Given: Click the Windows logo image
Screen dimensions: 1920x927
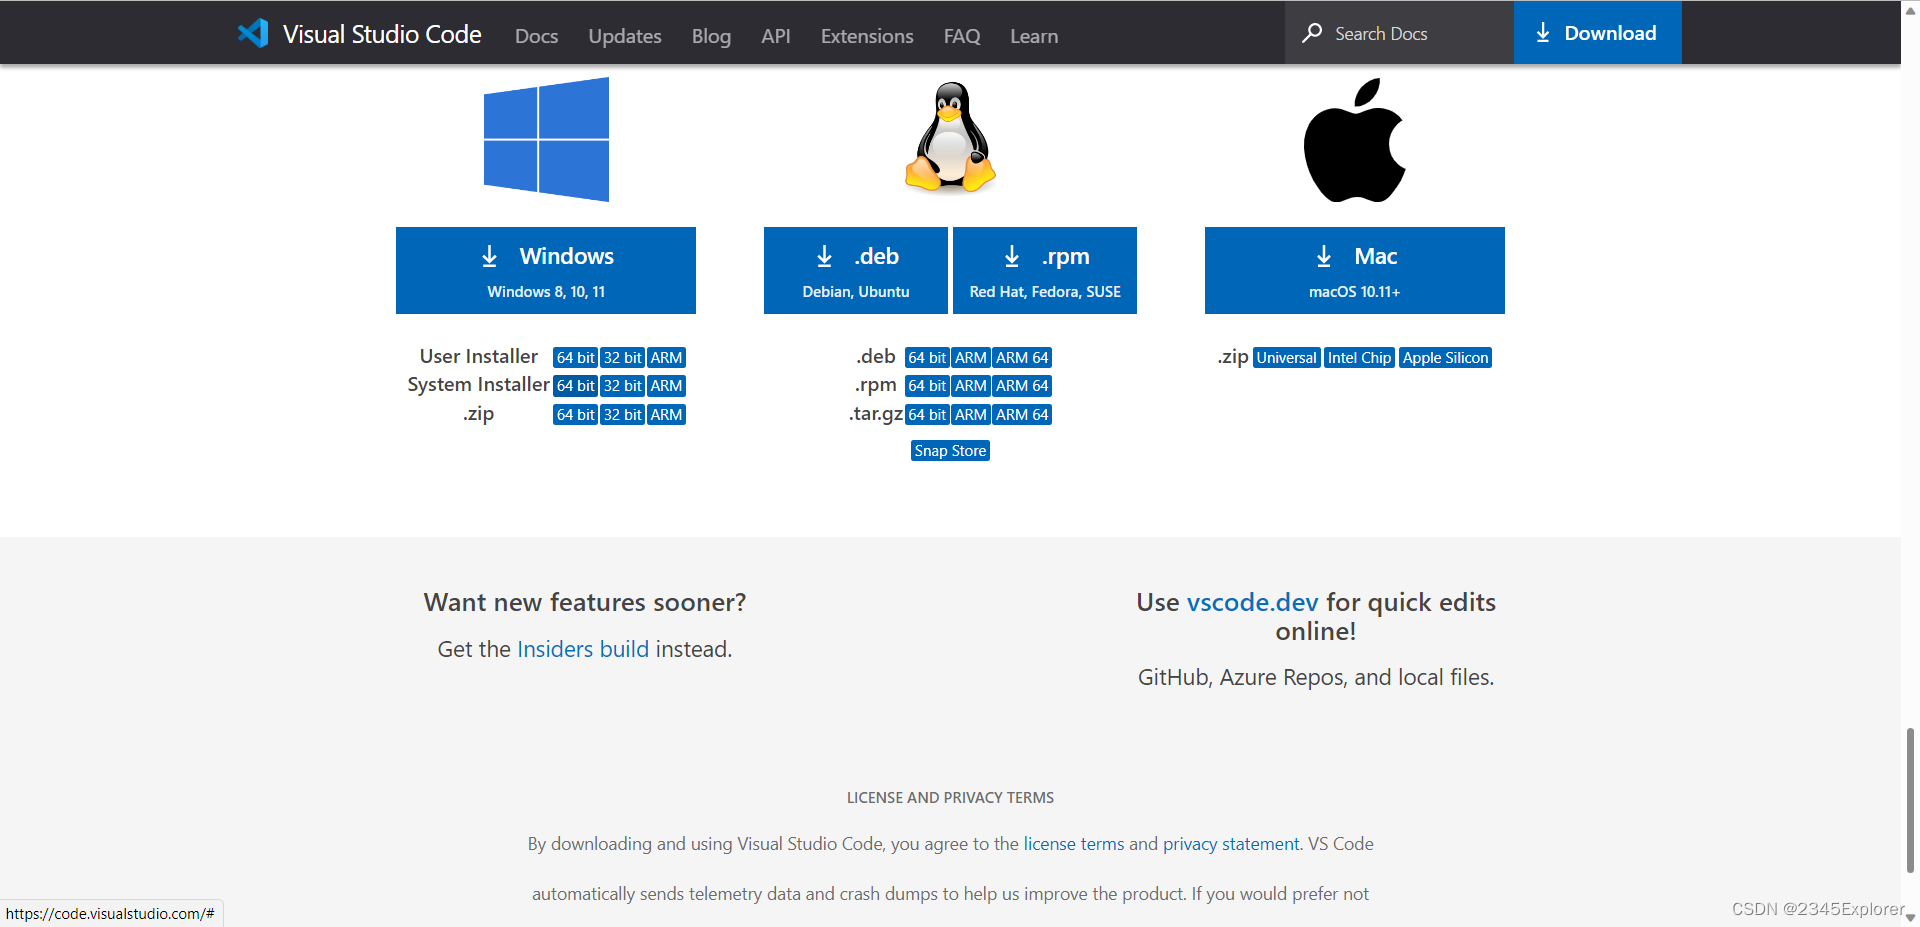Looking at the screenshot, I should pos(546,140).
